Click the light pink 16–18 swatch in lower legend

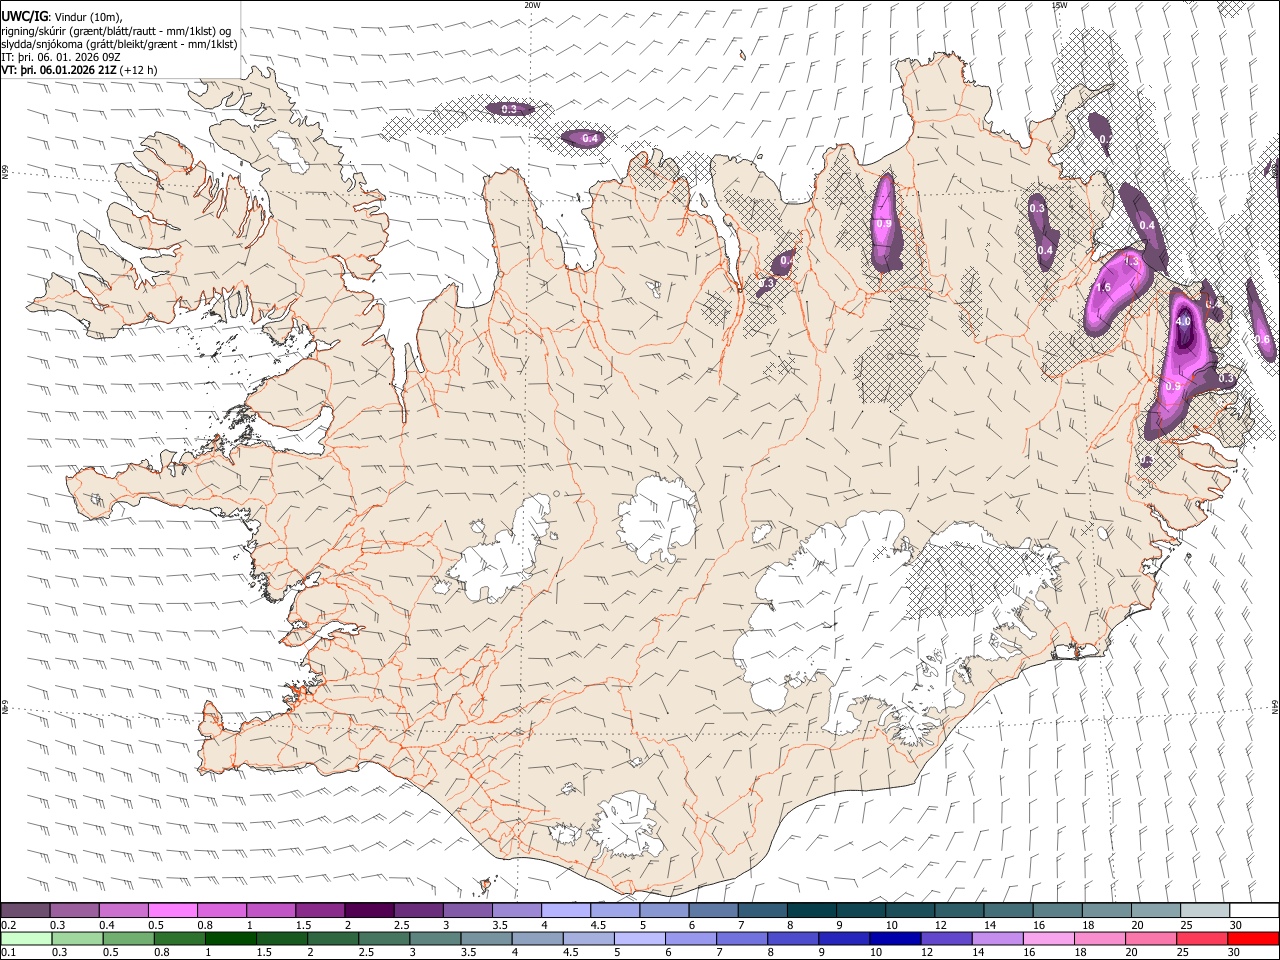1048,938
